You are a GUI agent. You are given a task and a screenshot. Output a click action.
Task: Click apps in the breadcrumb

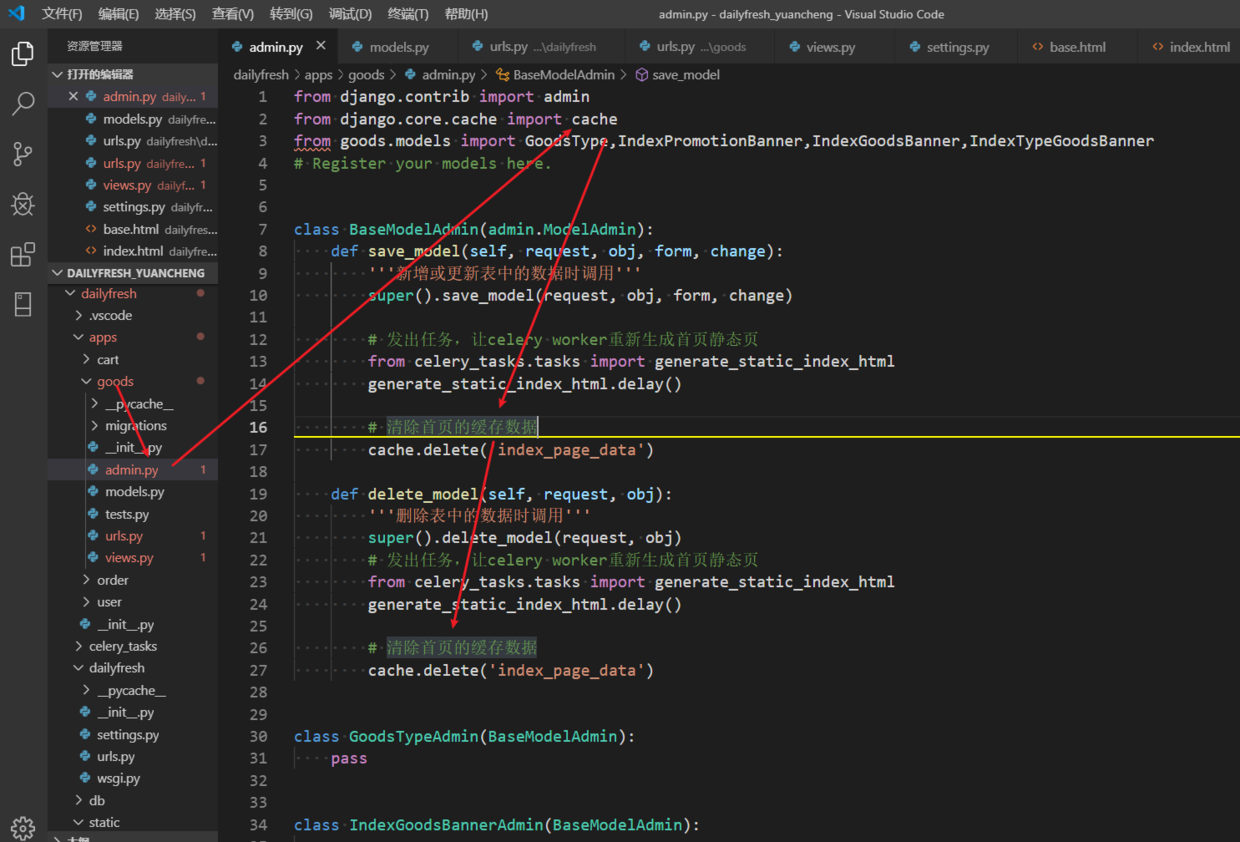click(x=318, y=75)
